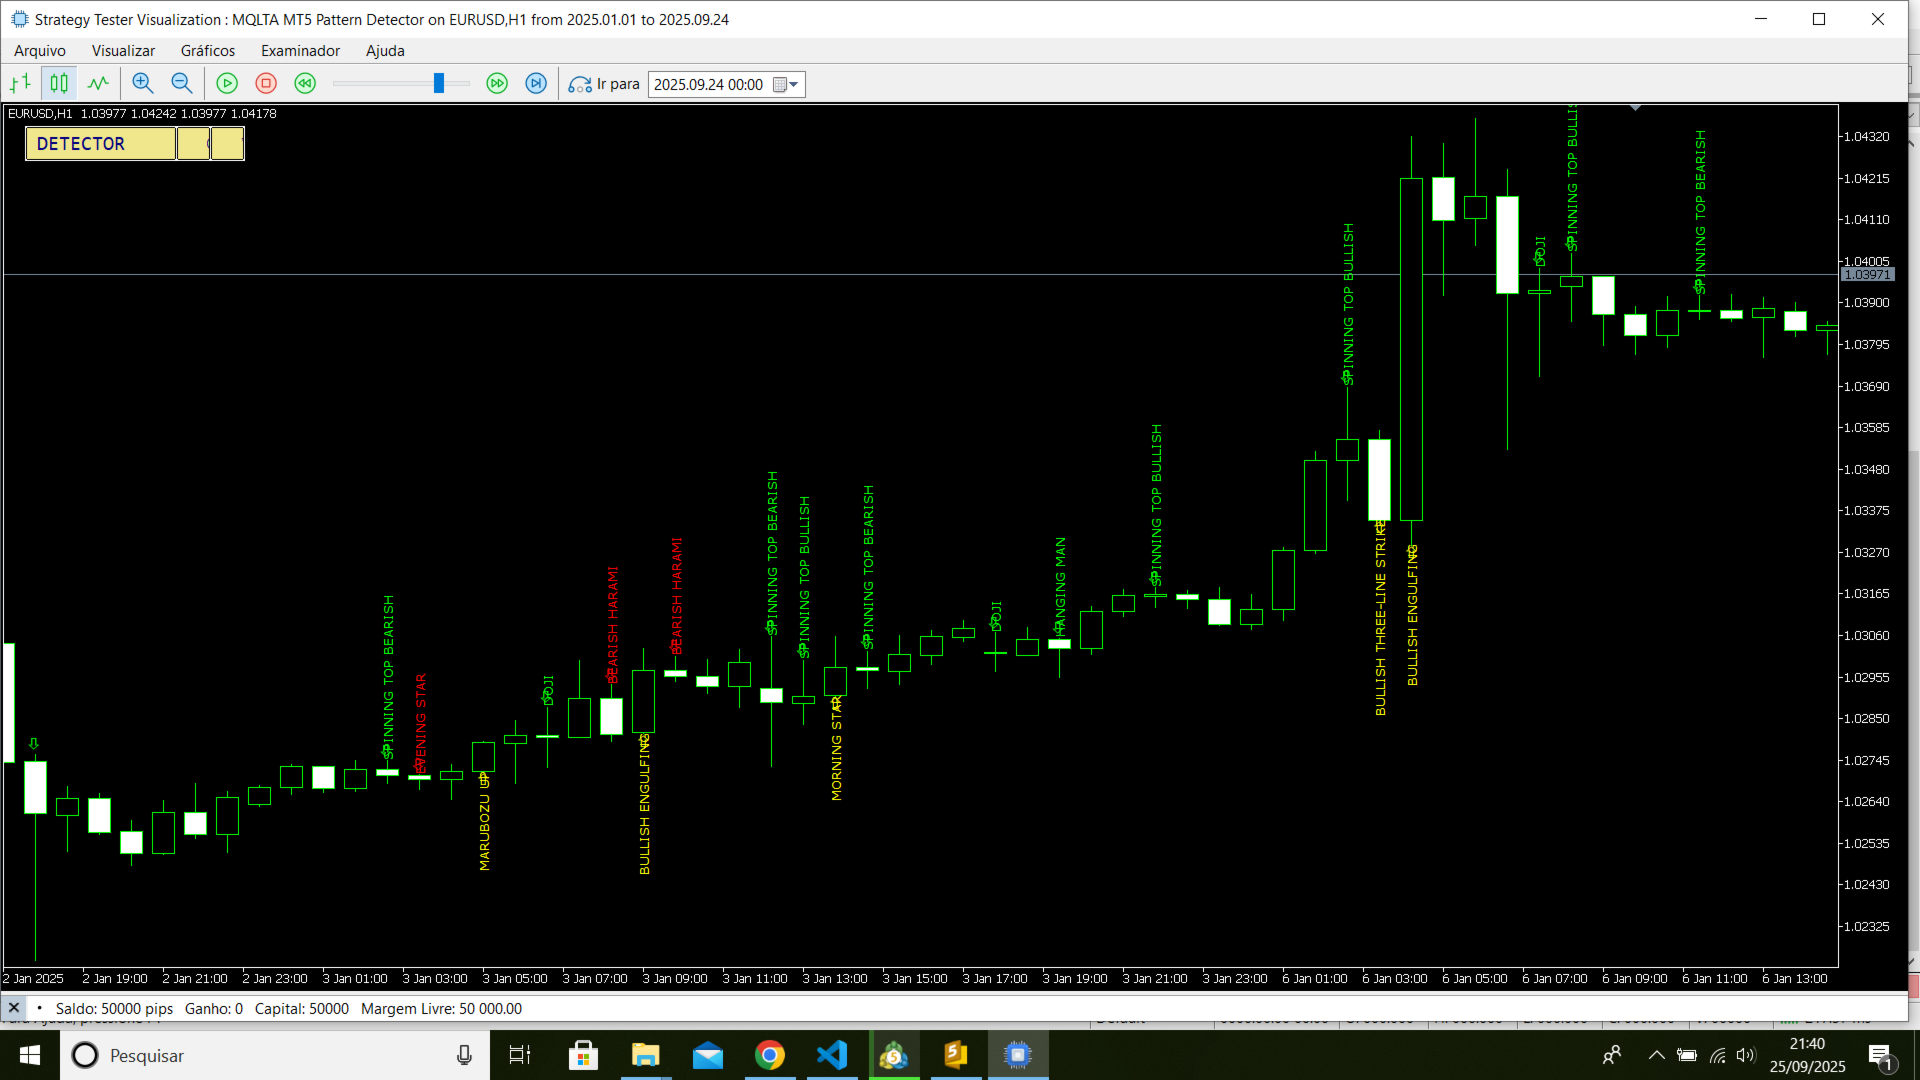Image resolution: width=1920 pixels, height=1080 pixels.
Task: Skip forward with the fast-forward icon
Action: [497, 83]
